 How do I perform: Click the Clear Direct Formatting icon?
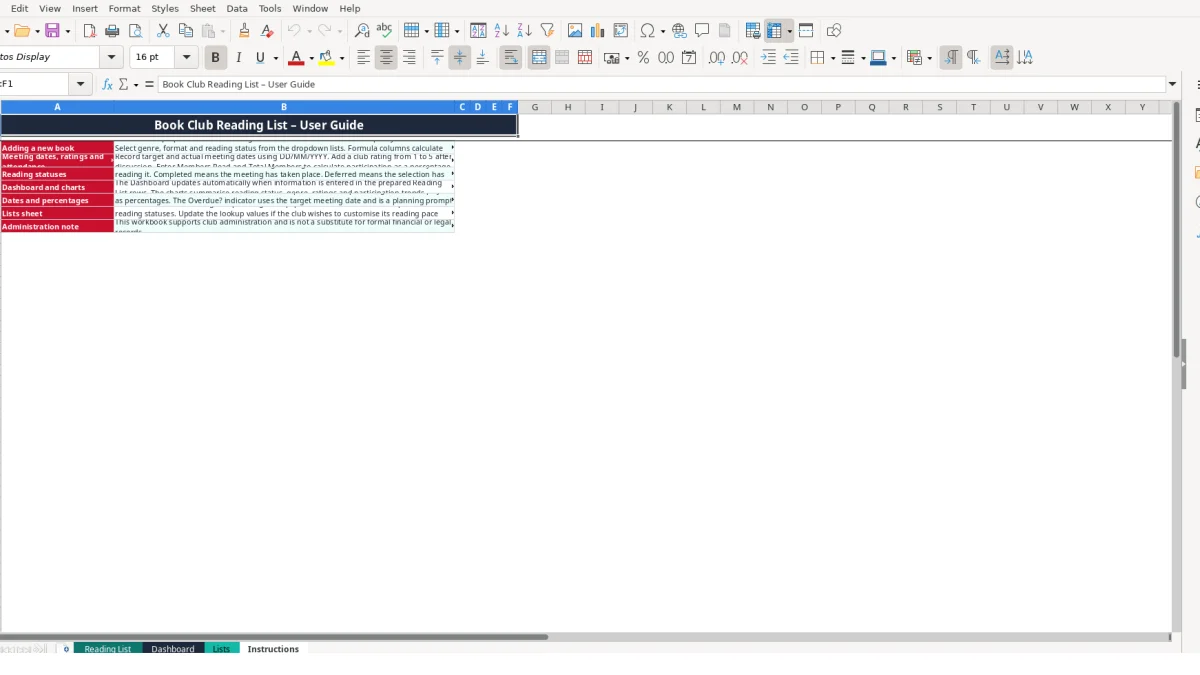point(266,31)
